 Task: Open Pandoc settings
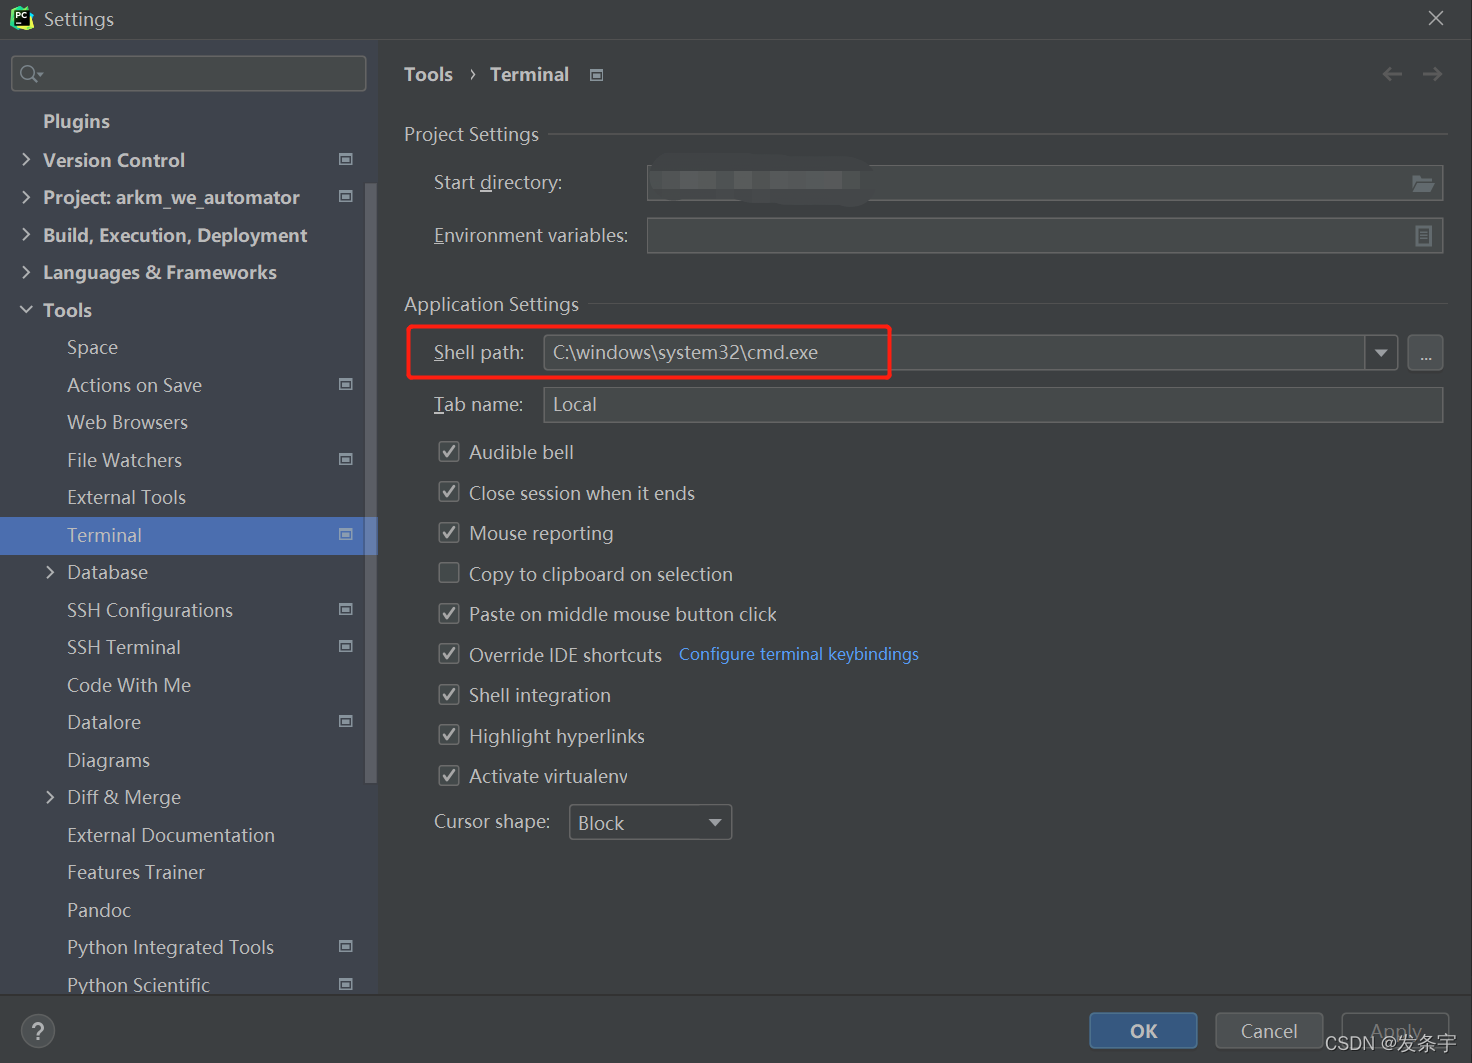(99, 910)
